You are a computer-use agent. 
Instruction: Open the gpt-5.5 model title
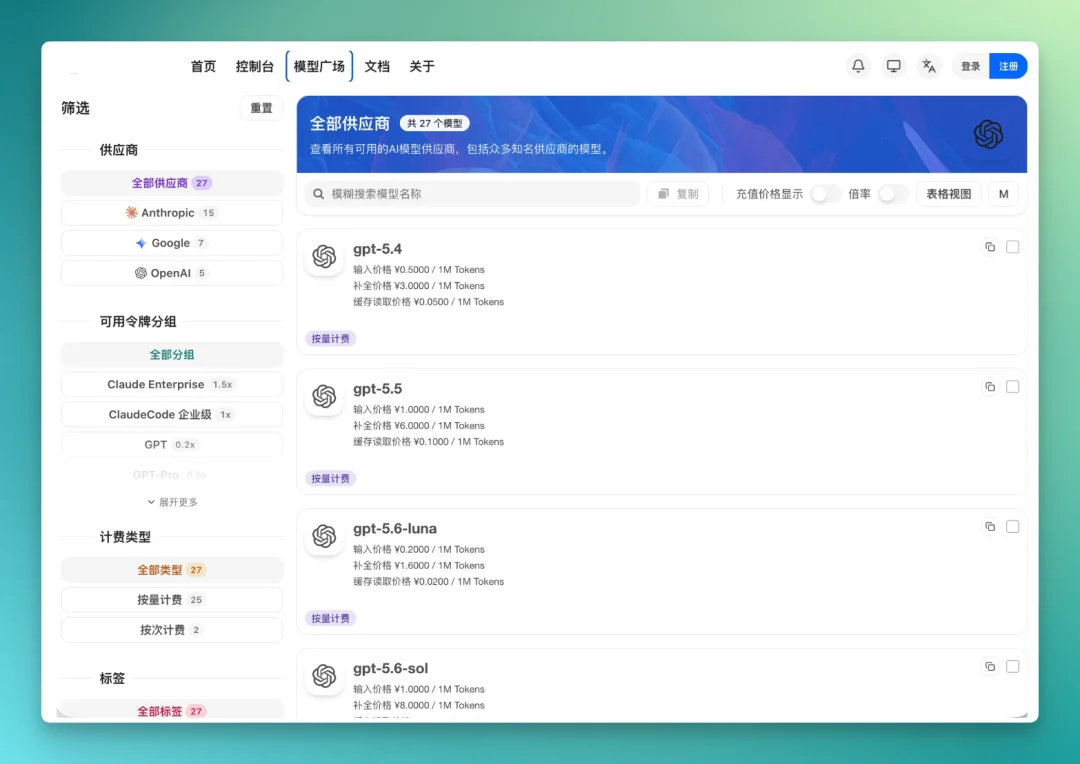(x=377, y=389)
